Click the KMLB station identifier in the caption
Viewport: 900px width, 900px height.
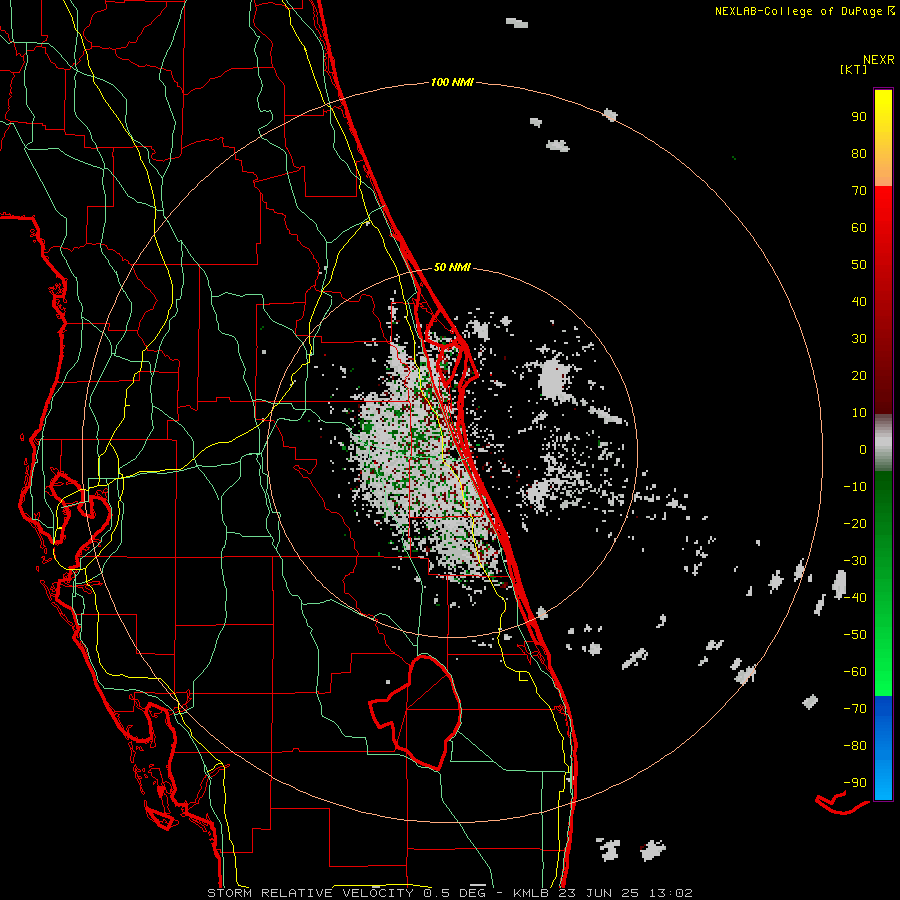click(532, 893)
